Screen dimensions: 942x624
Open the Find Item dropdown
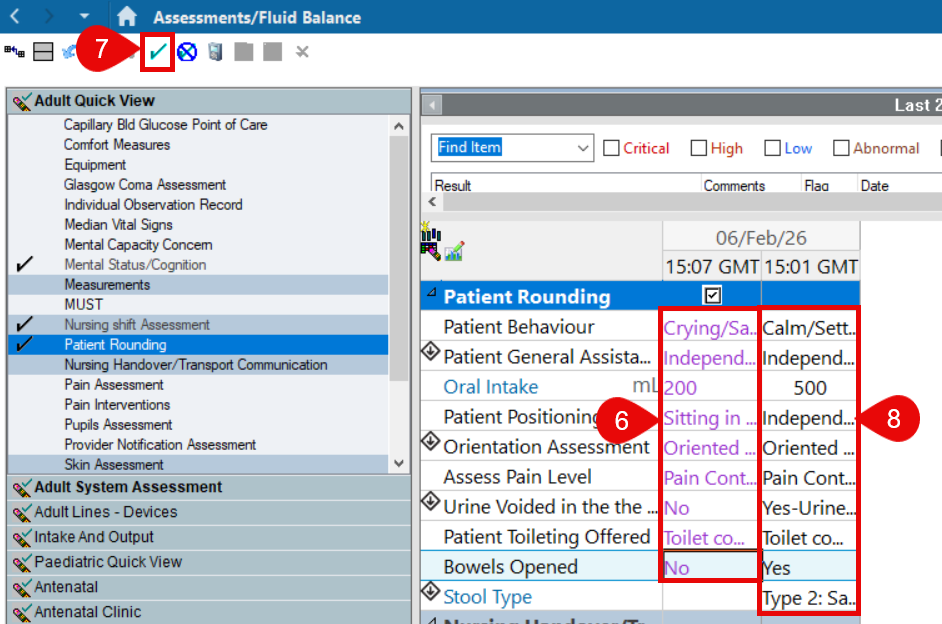pos(584,148)
